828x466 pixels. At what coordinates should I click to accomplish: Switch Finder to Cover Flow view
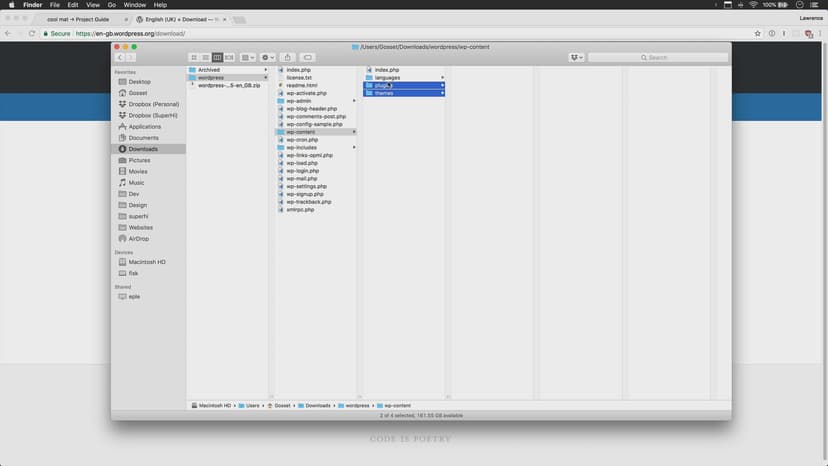click(x=229, y=57)
